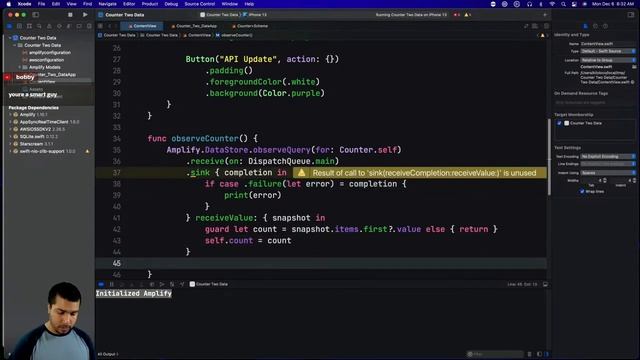Click the warning triangle on line 37
640x360 pixels.
[301, 173]
